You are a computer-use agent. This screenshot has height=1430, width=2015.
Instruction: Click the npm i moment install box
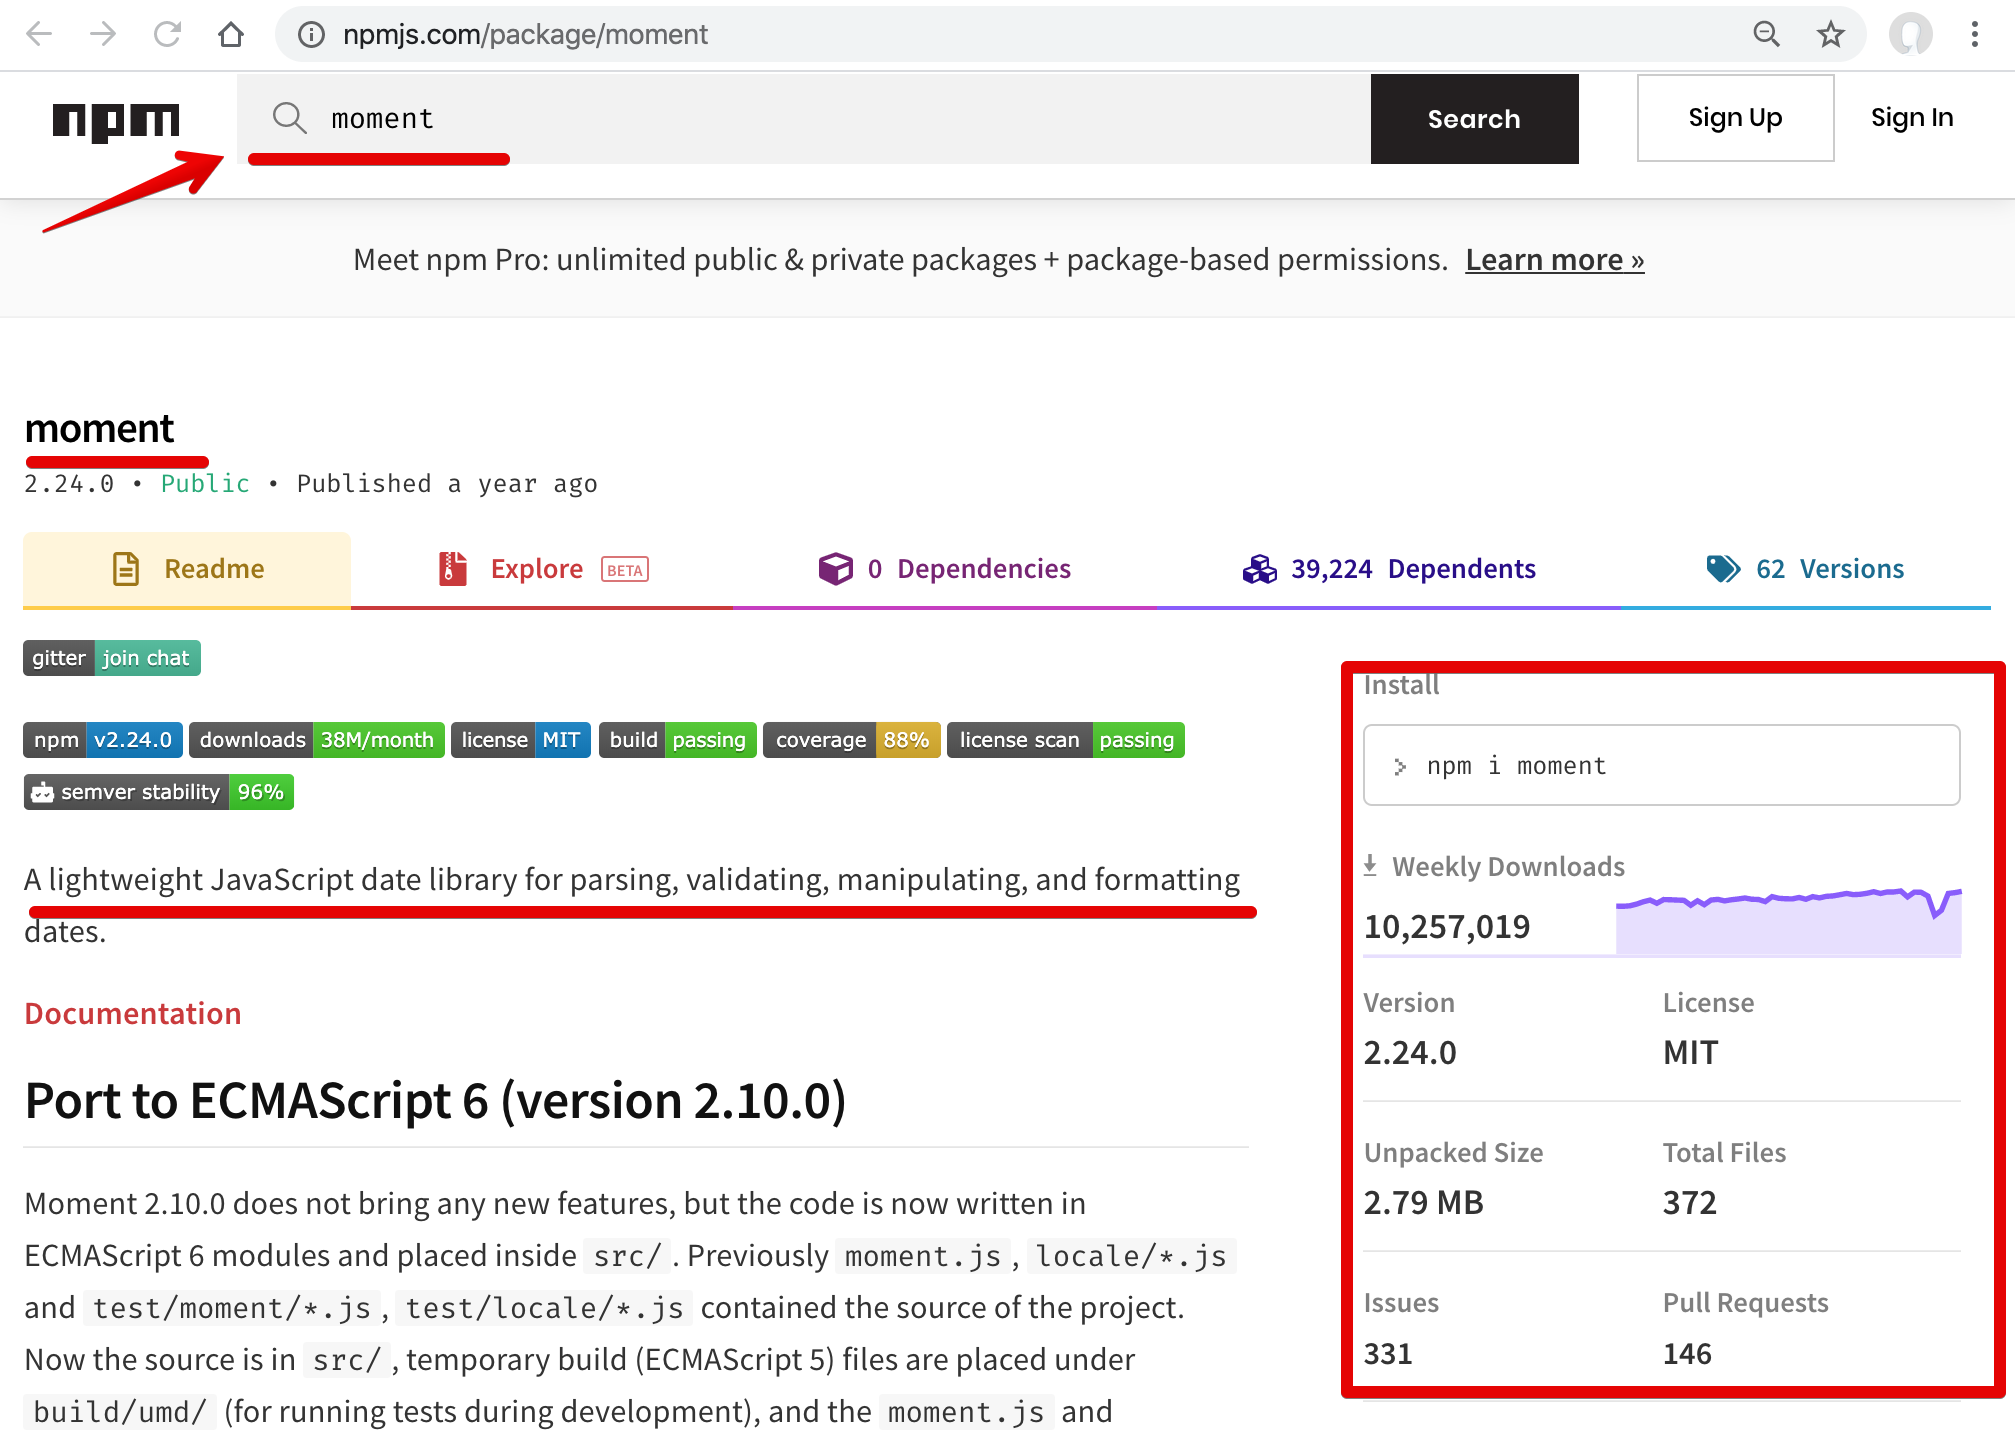tap(1661, 766)
